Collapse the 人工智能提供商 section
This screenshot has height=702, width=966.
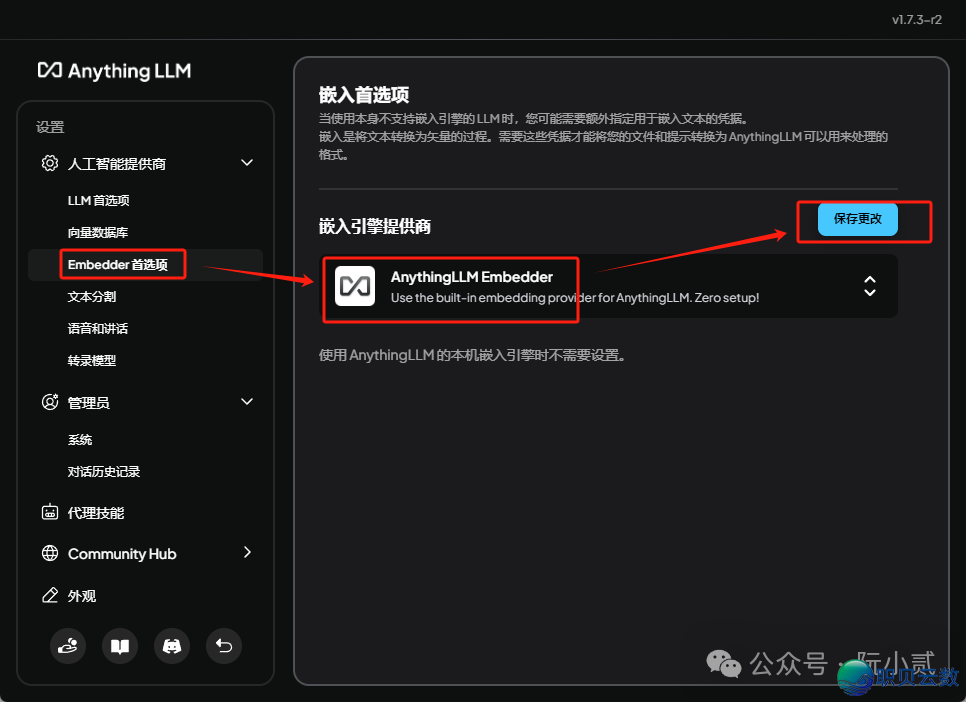(247, 162)
